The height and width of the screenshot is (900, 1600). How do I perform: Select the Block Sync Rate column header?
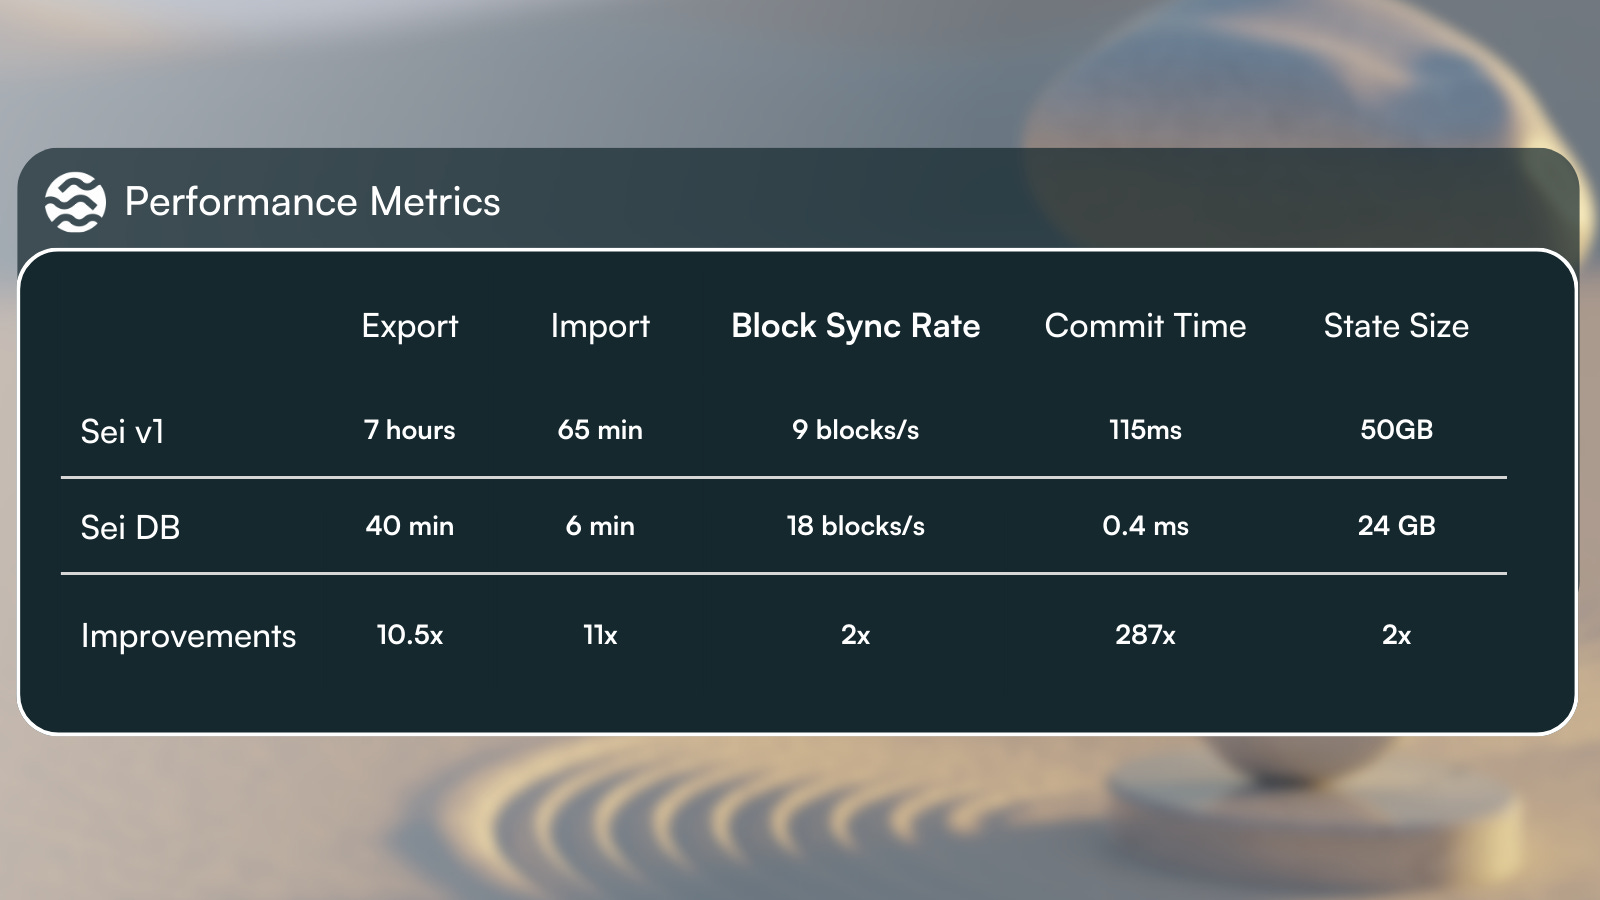click(855, 326)
